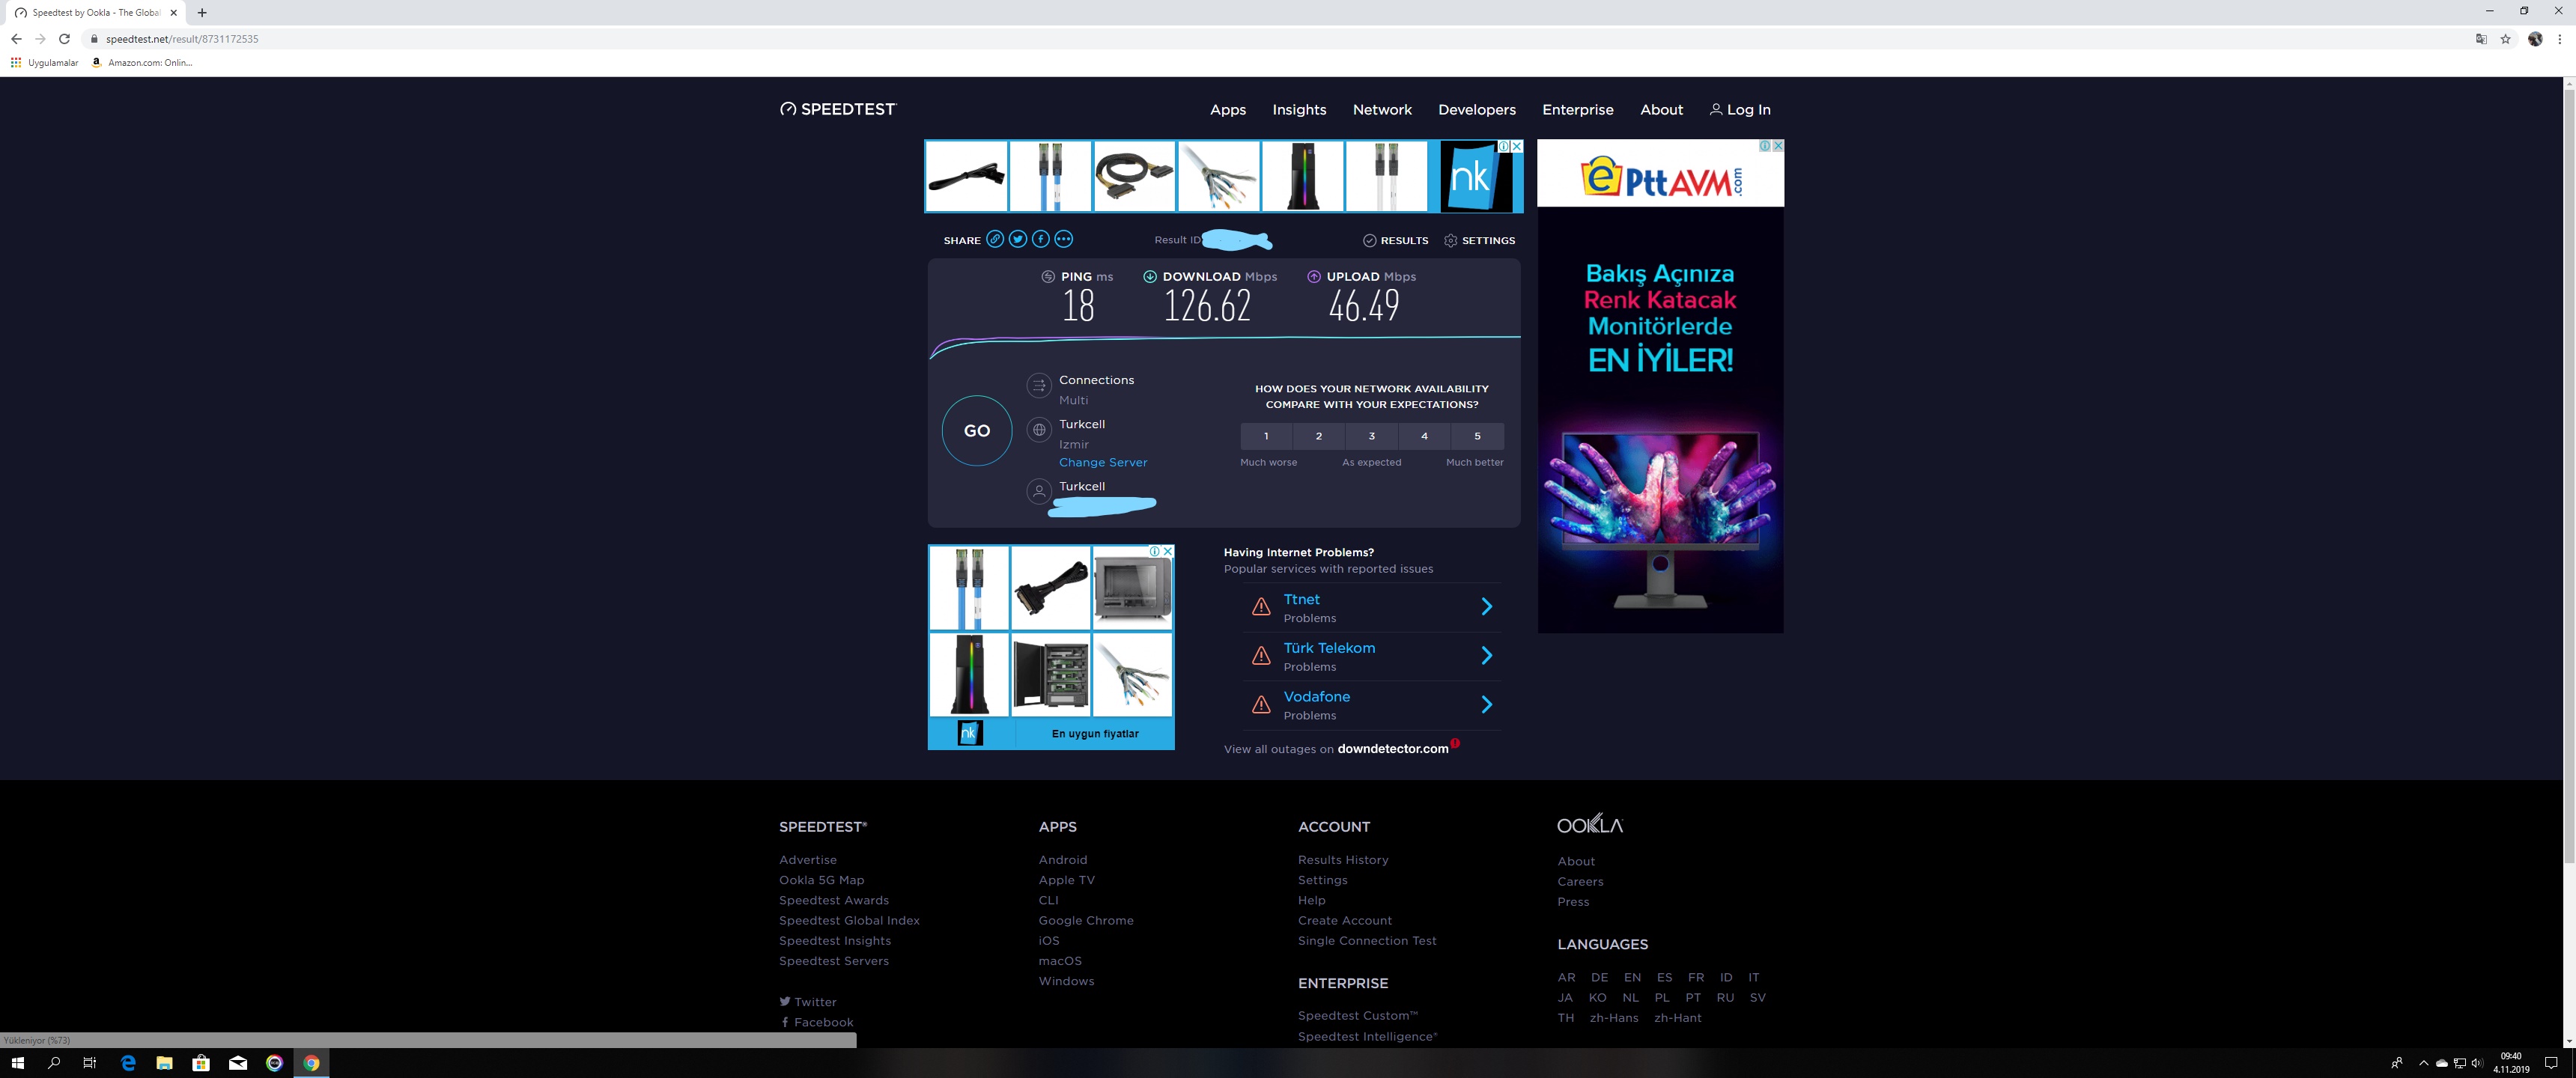Open Edge browser from taskbar
This screenshot has width=2576, height=1078.
pos(128,1062)
